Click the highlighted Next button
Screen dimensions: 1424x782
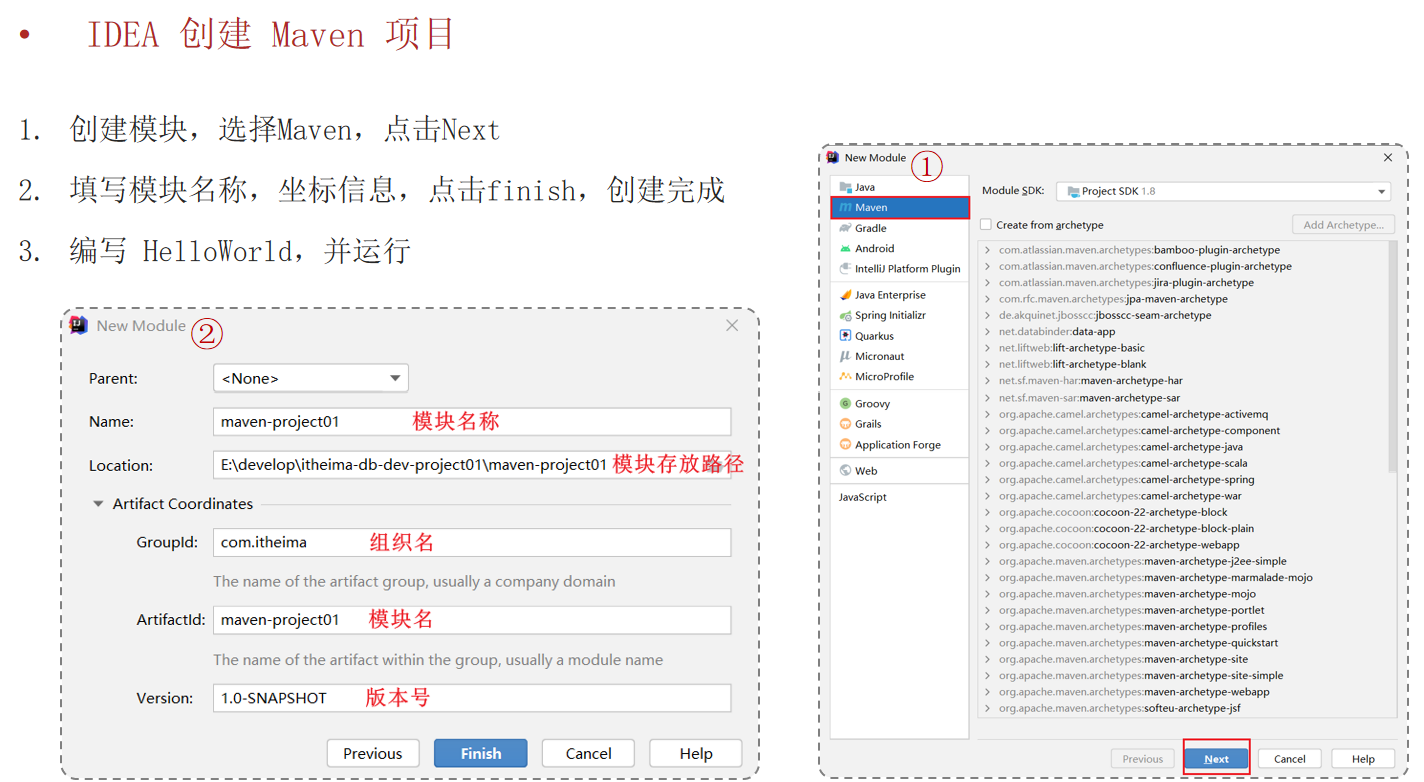[x=1216, y=758]
